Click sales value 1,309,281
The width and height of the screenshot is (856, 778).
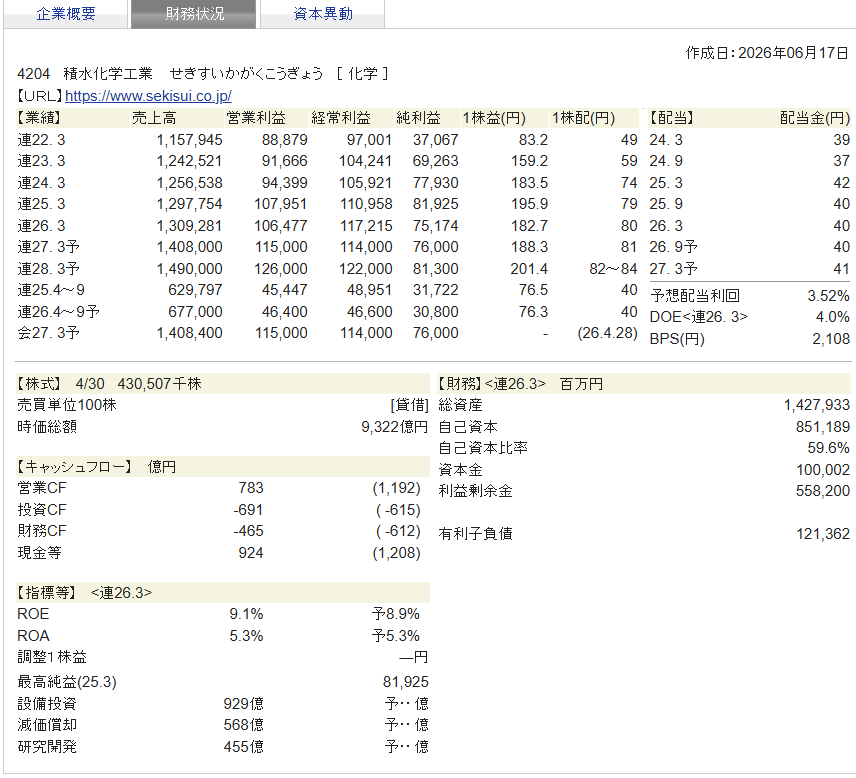[x=189, y=226]
